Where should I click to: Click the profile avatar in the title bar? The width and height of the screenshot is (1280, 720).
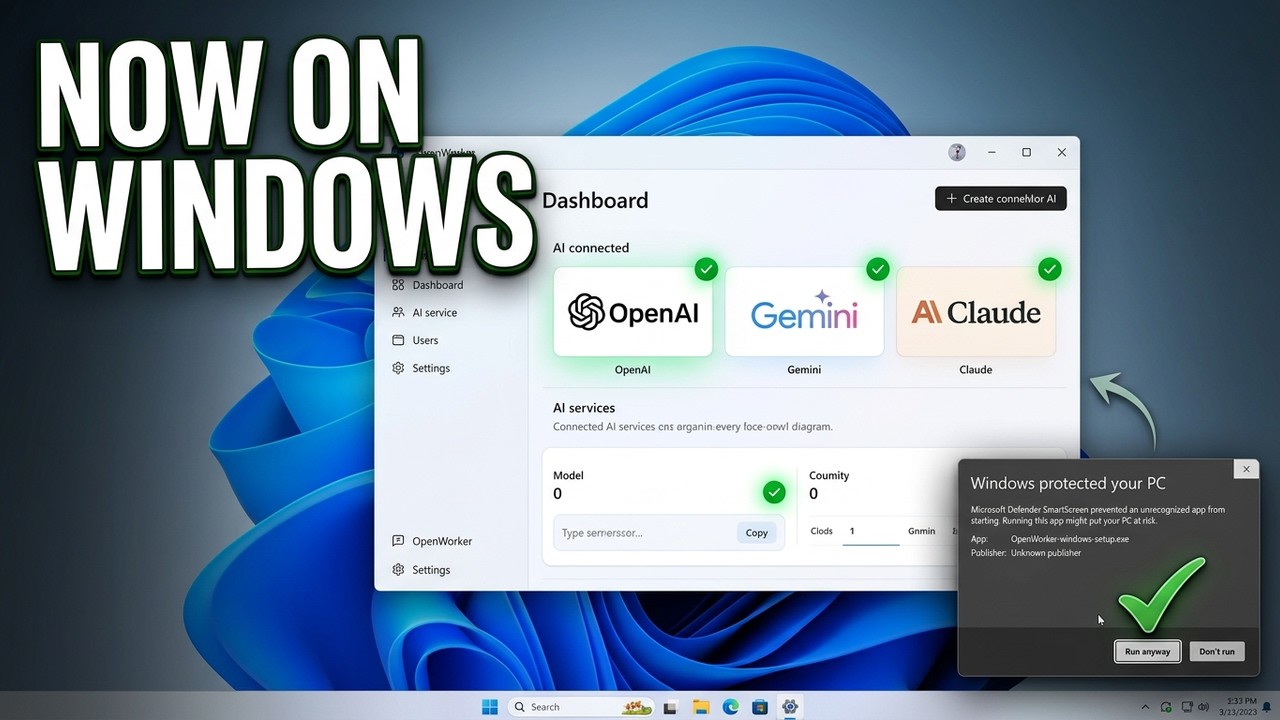point(957,152)
